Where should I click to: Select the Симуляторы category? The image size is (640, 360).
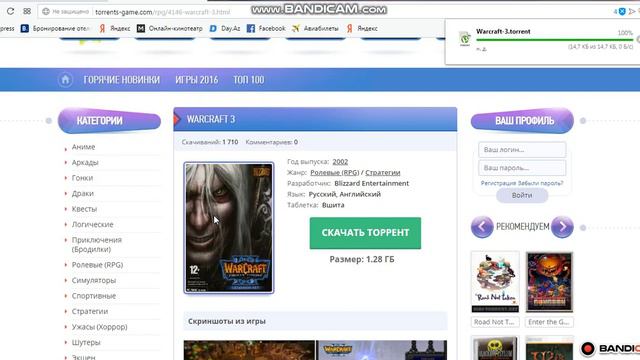[94, 280]
